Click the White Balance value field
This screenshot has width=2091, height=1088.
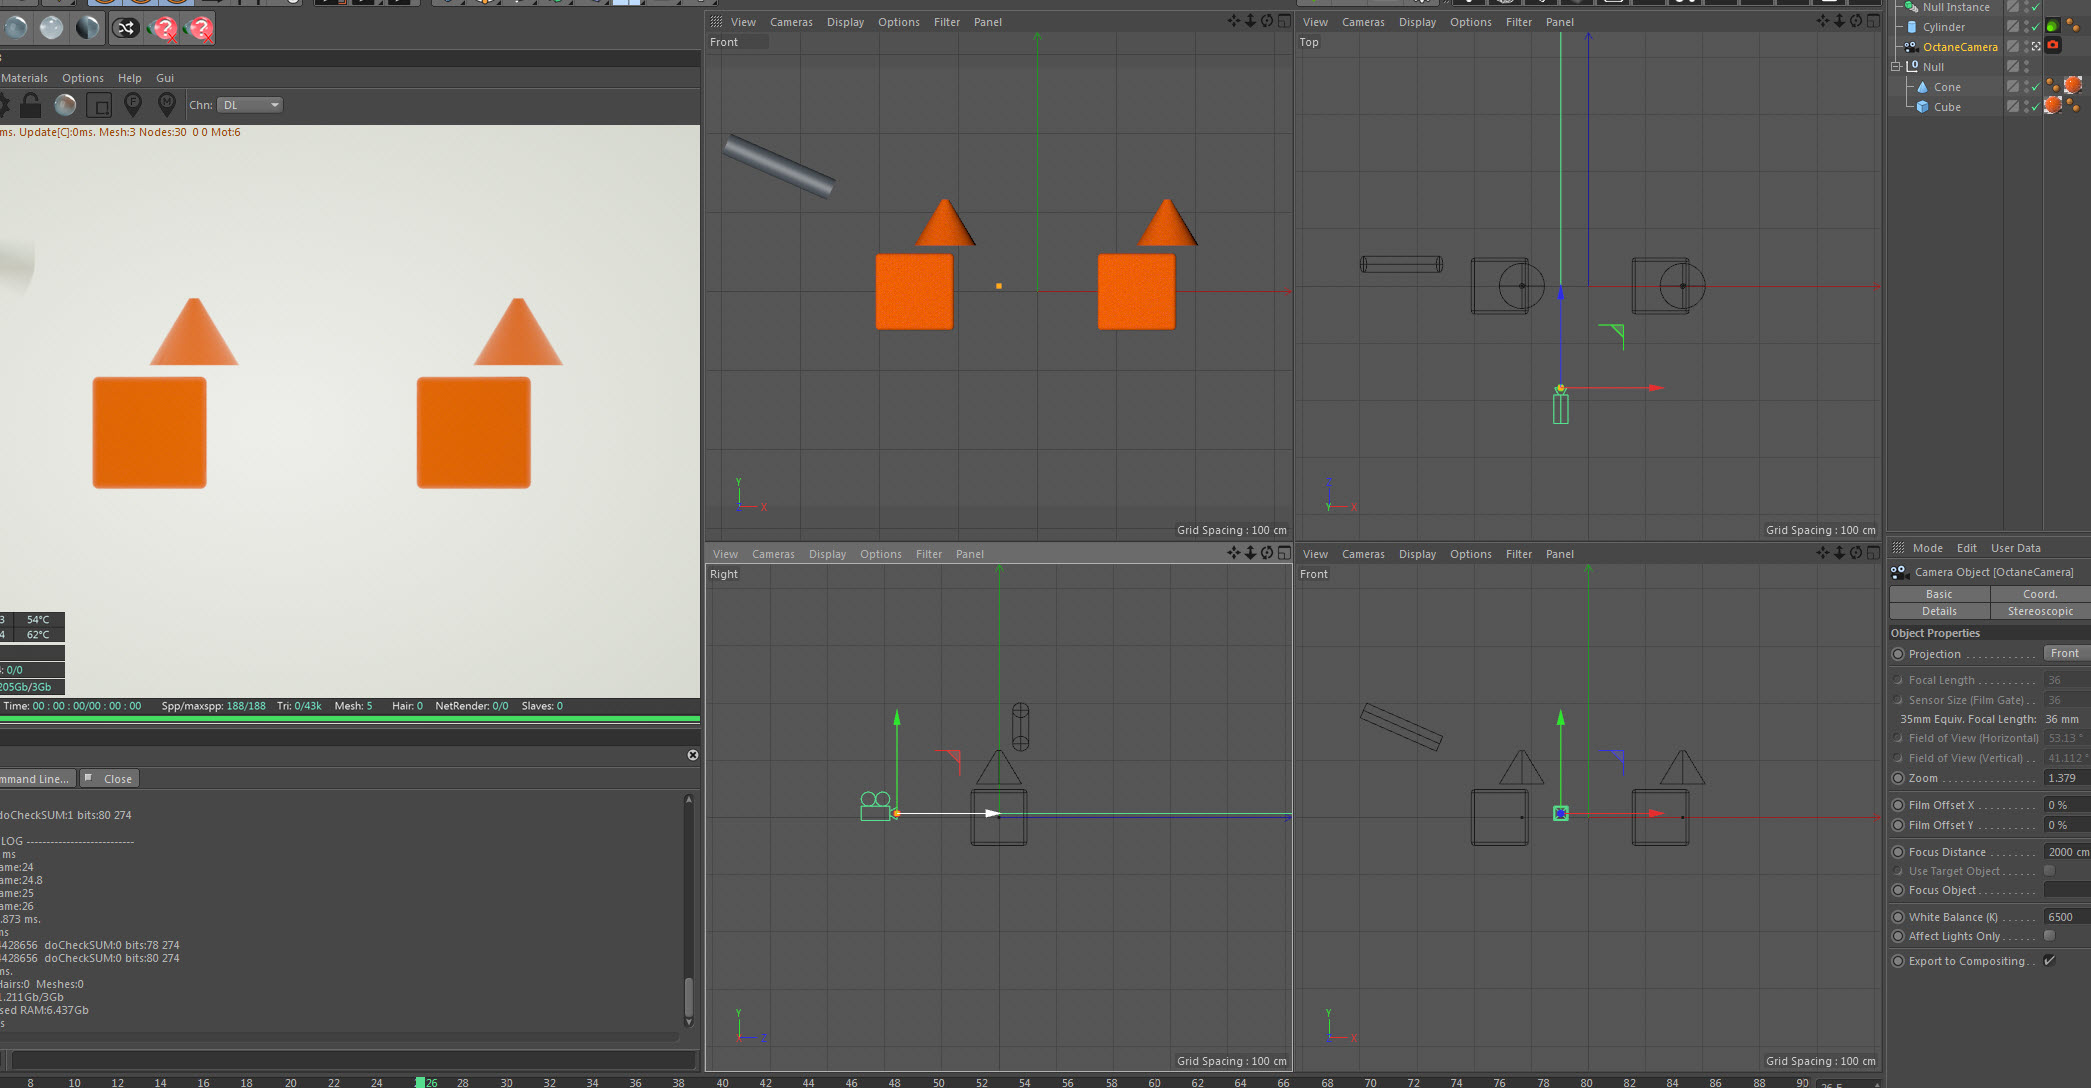2065,917
